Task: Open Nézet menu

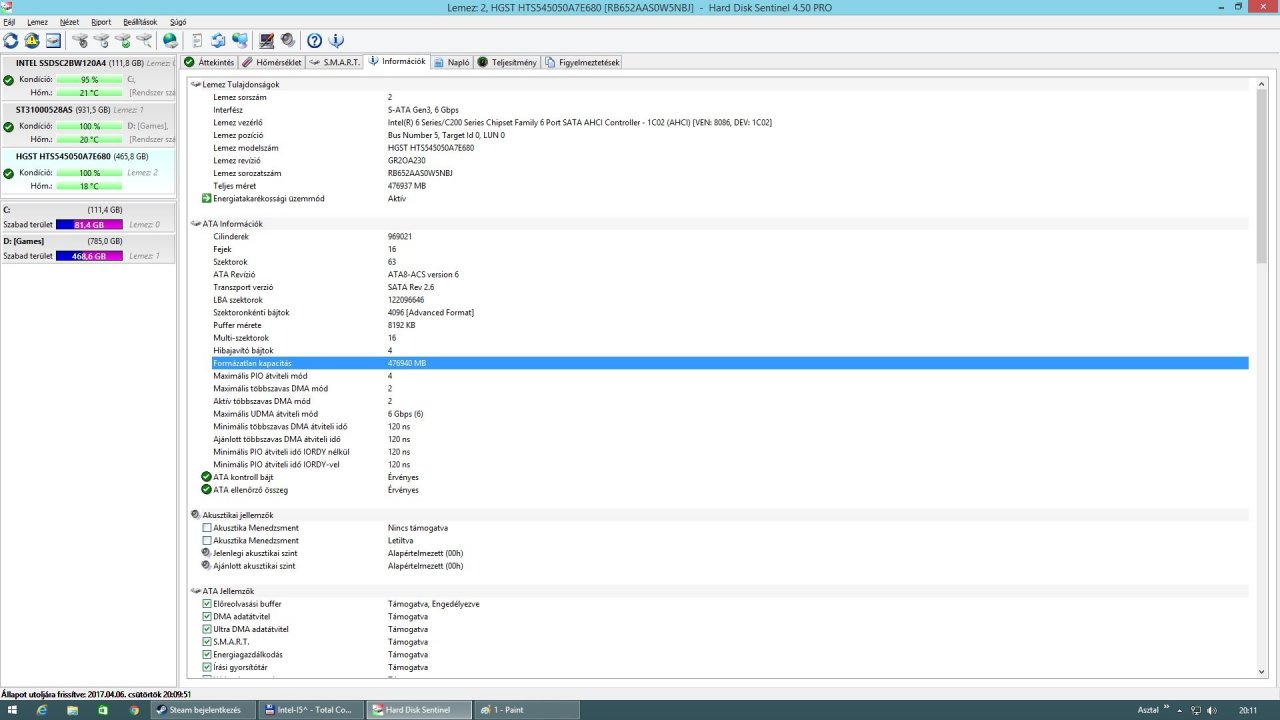Action: (69, 21)
